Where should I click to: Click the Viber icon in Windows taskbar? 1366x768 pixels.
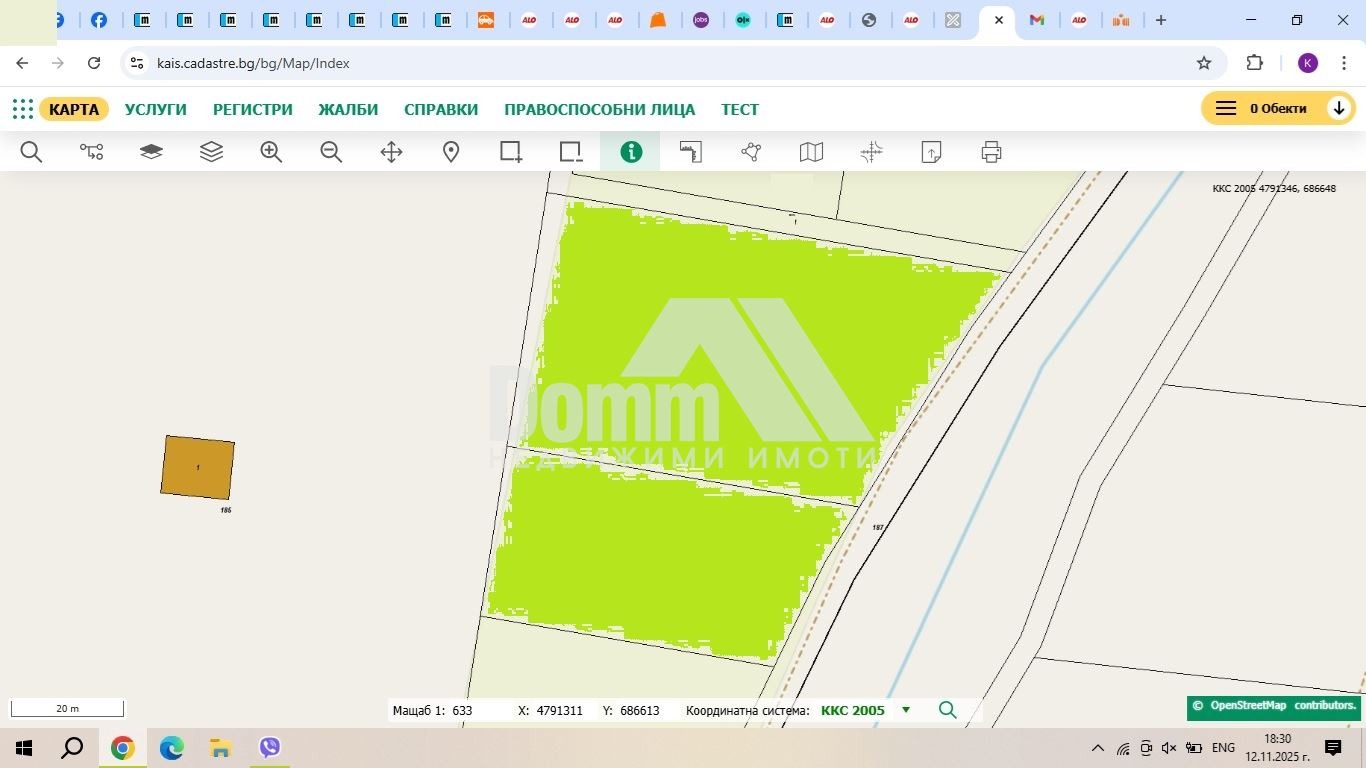point(269,747)
